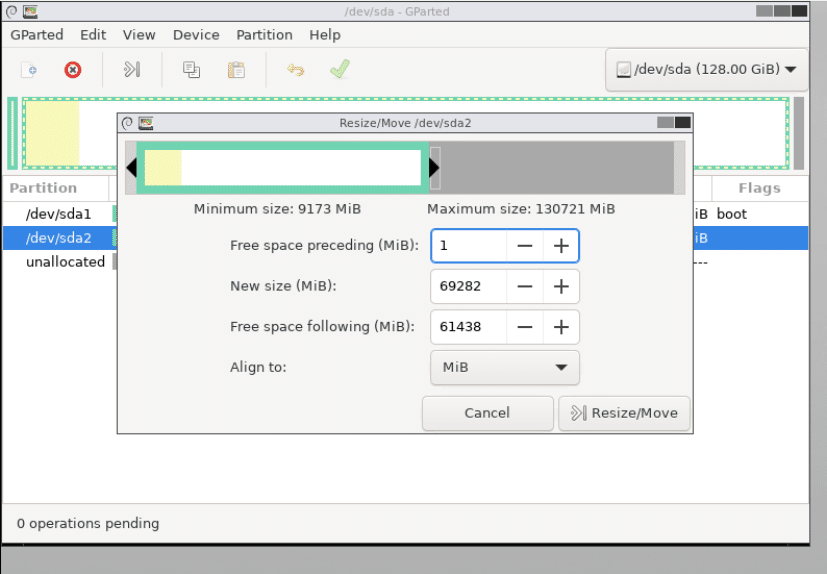Open the Help menu
The height and width of the screenshot is (574, 827).
point(325,35)
